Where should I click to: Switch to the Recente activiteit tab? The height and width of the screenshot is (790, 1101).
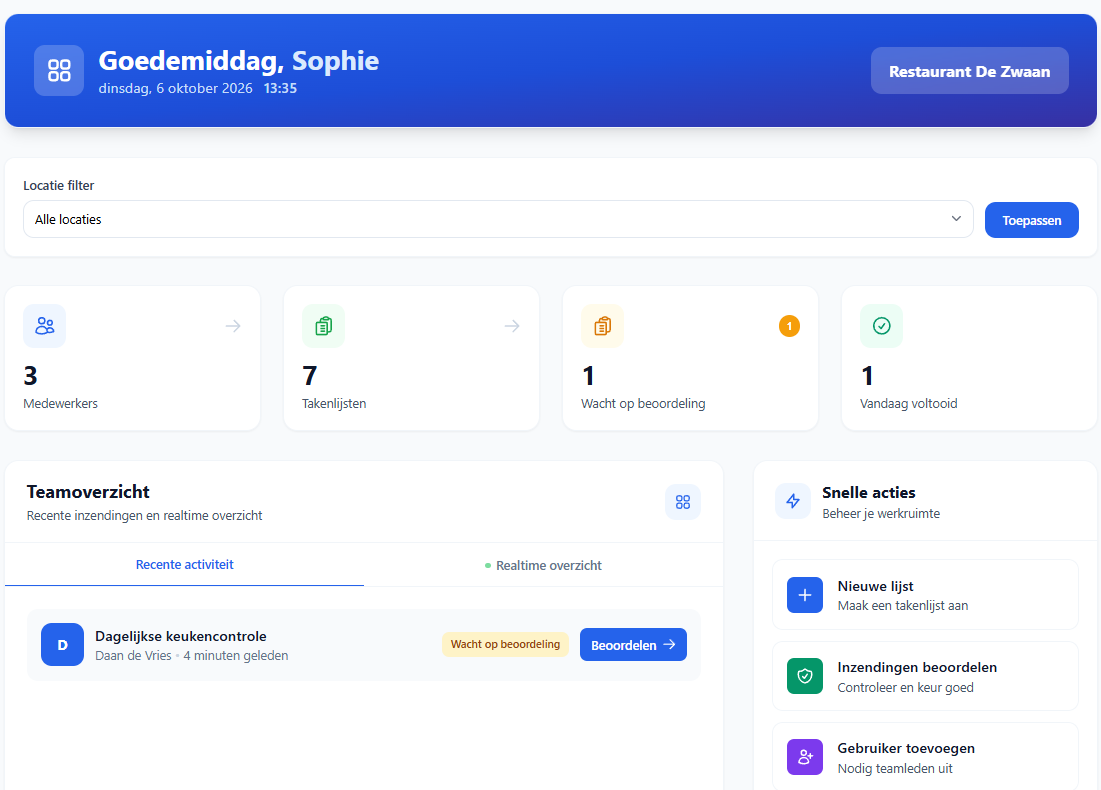(x=184, y=565)
